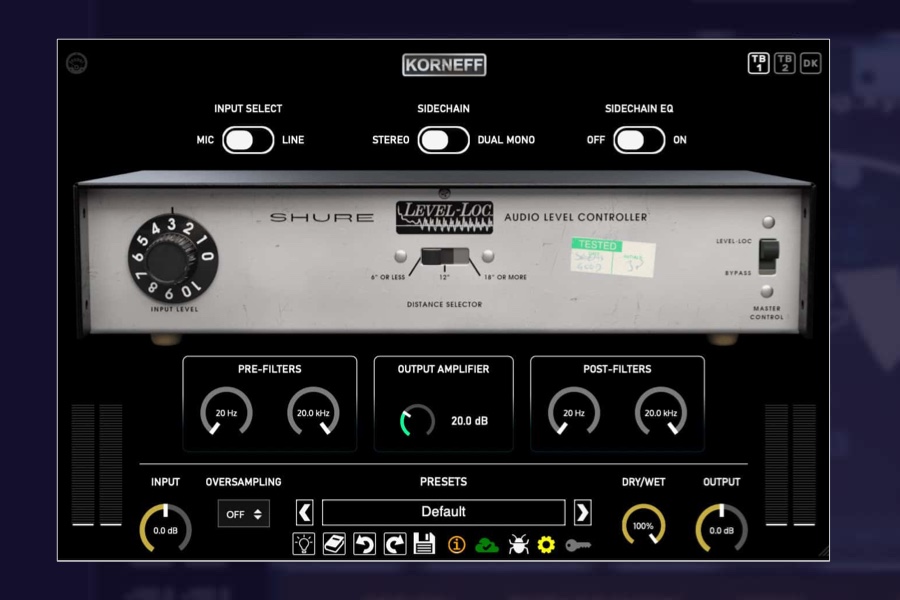
Task: Click the KORNEFF logo
Action: click(444, 64)
